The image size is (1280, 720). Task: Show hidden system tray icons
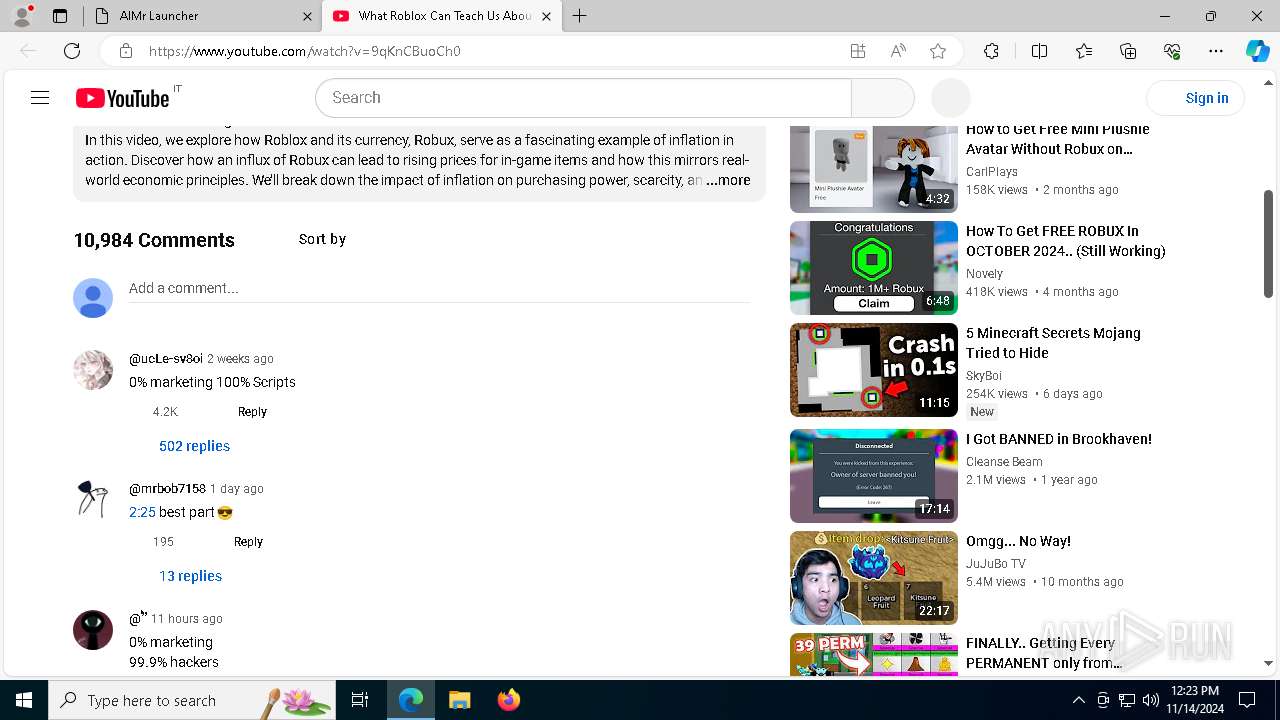[x=1078, y=700]
